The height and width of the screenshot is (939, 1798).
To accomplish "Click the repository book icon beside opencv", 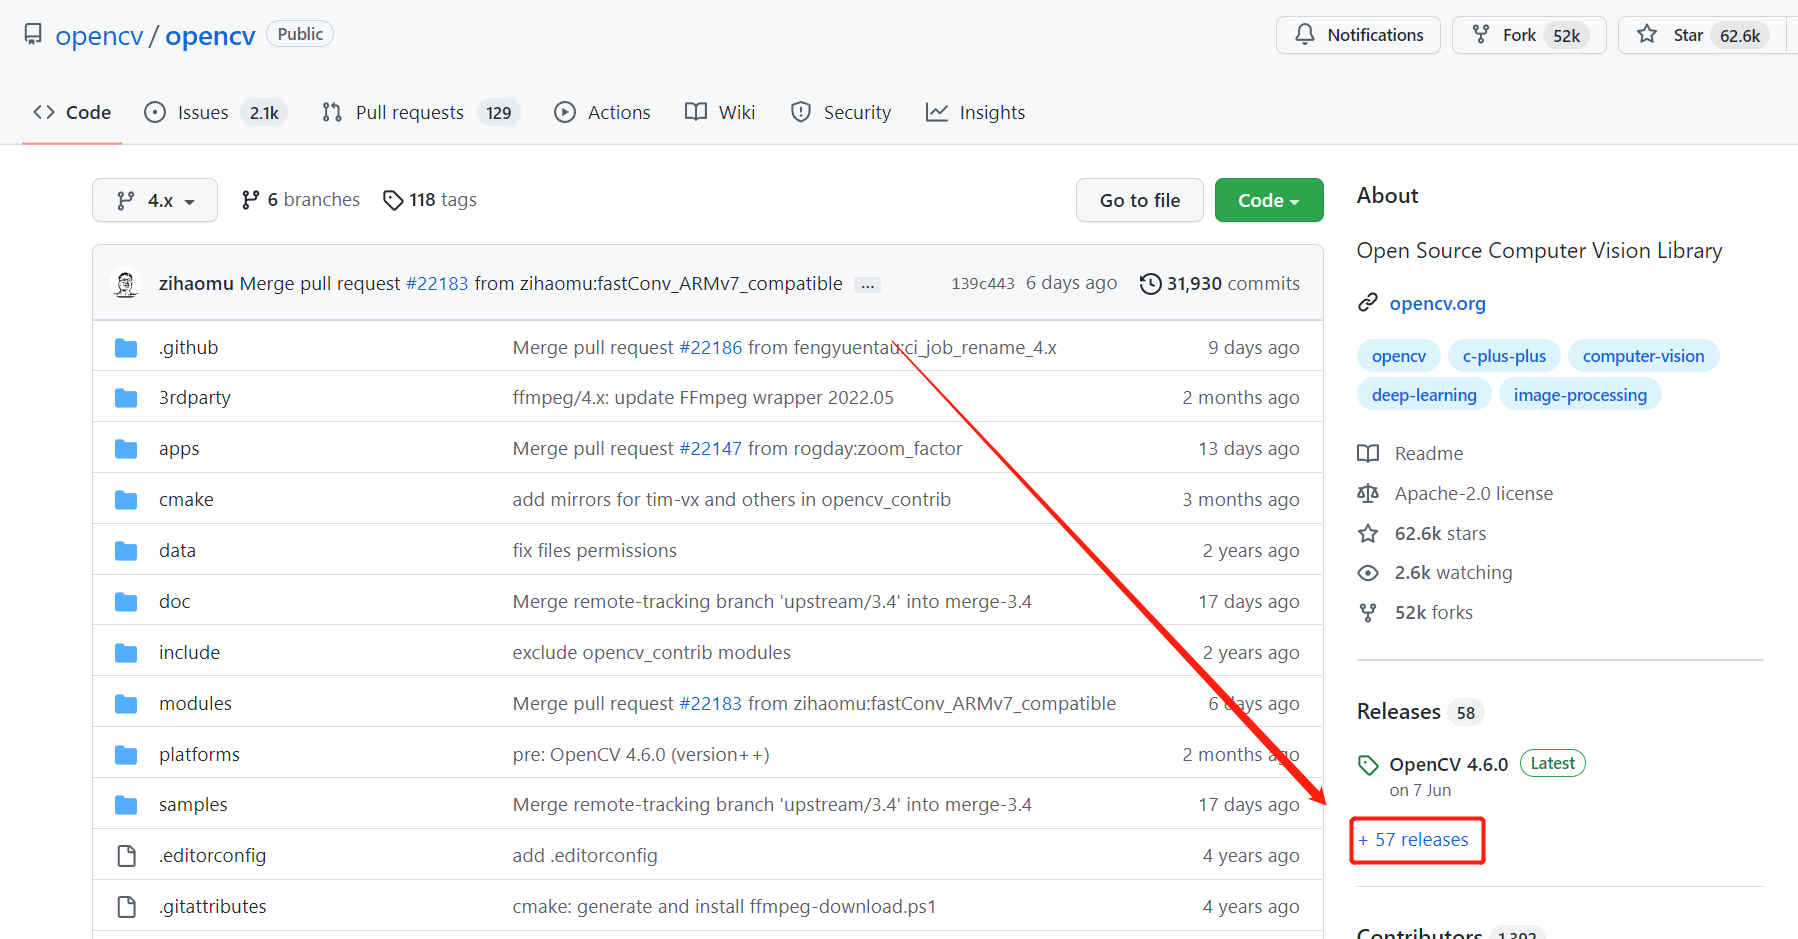I will pos(33,35).
